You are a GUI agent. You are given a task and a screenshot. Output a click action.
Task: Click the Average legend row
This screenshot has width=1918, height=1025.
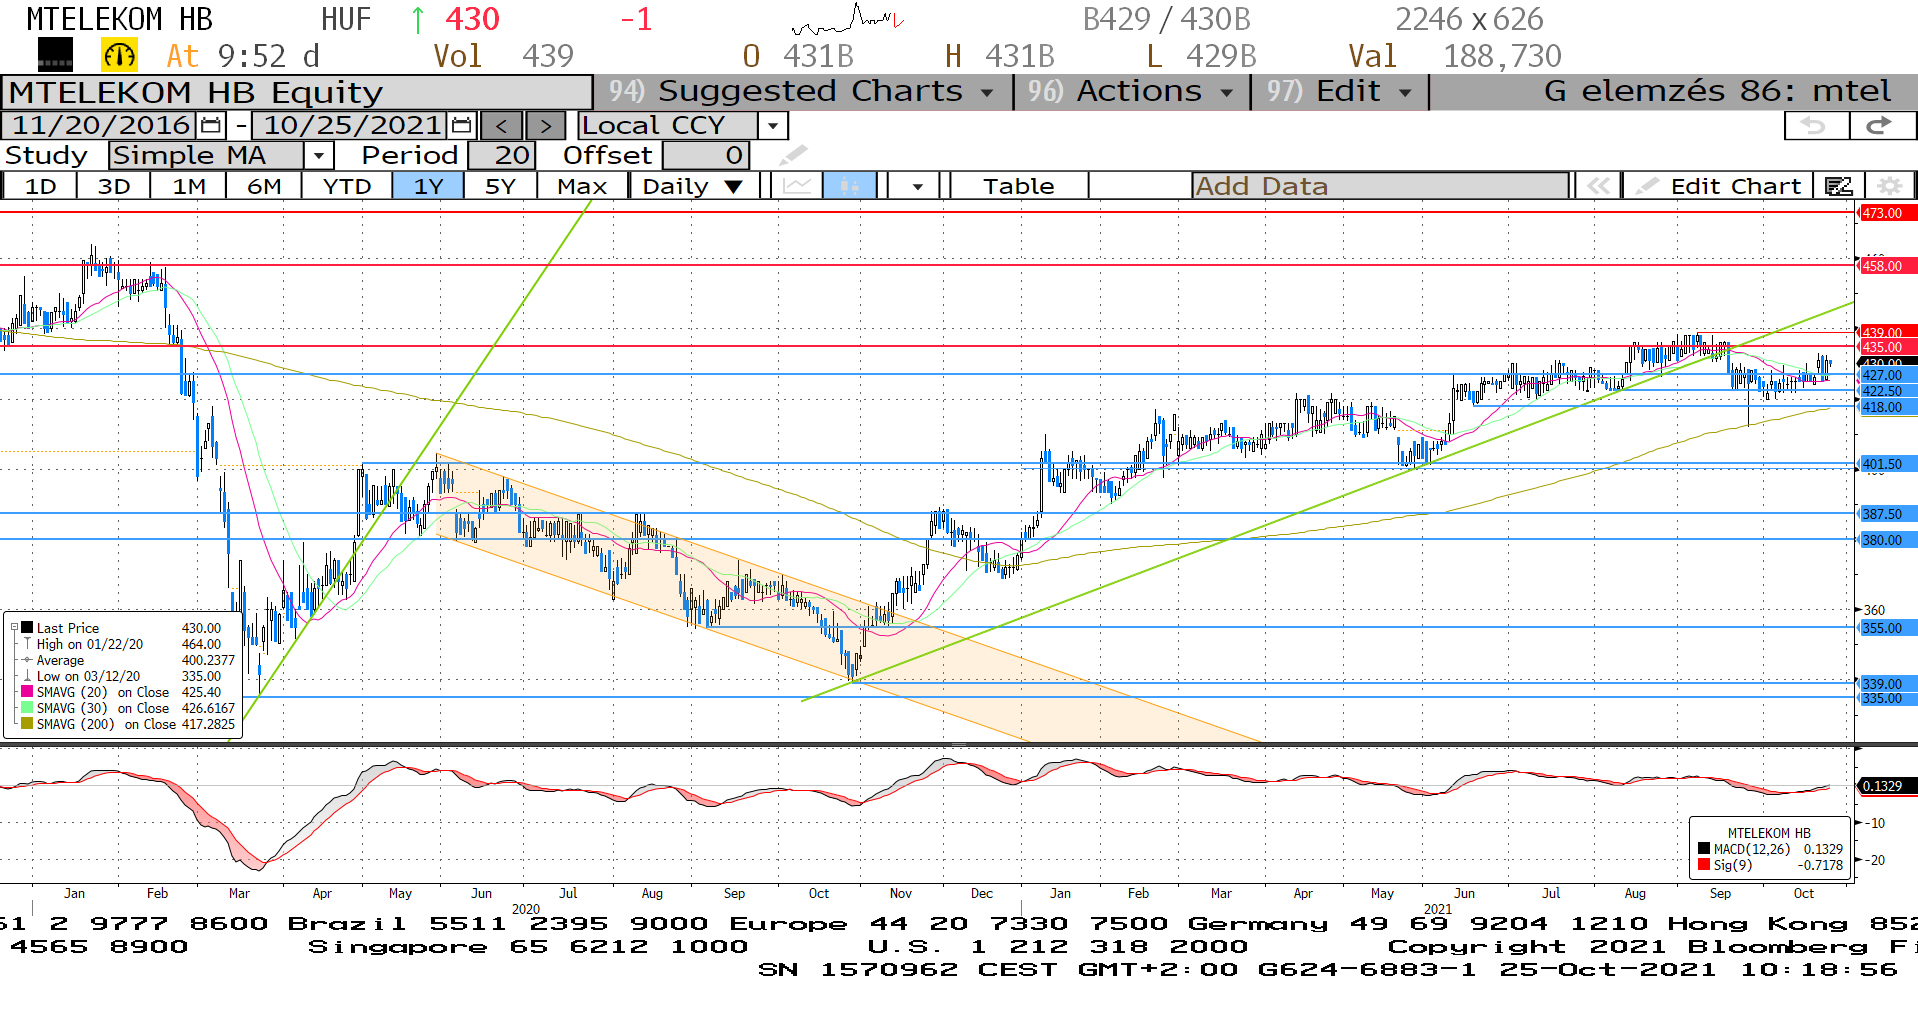[x=128, y=660]
